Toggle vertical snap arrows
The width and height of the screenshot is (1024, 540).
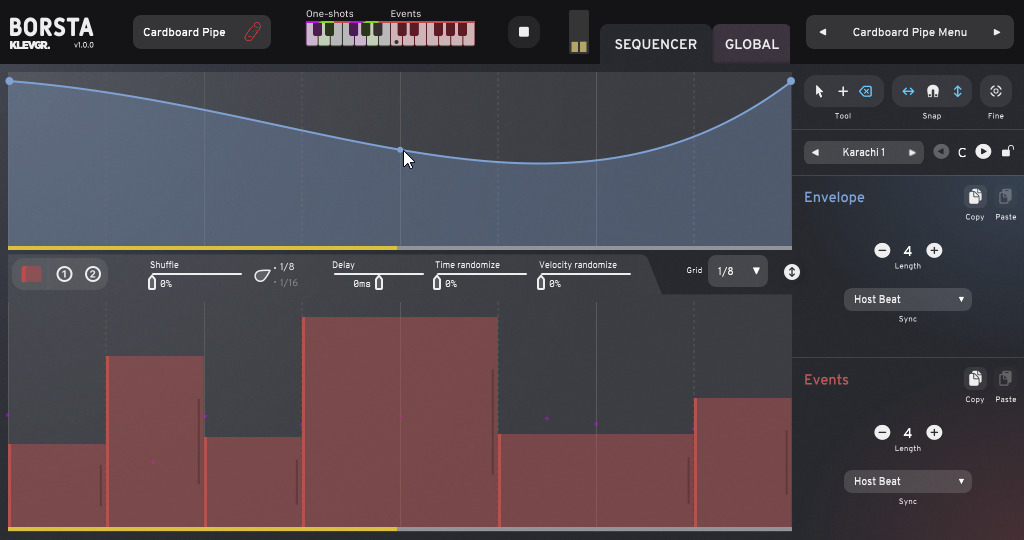point(957,91)
